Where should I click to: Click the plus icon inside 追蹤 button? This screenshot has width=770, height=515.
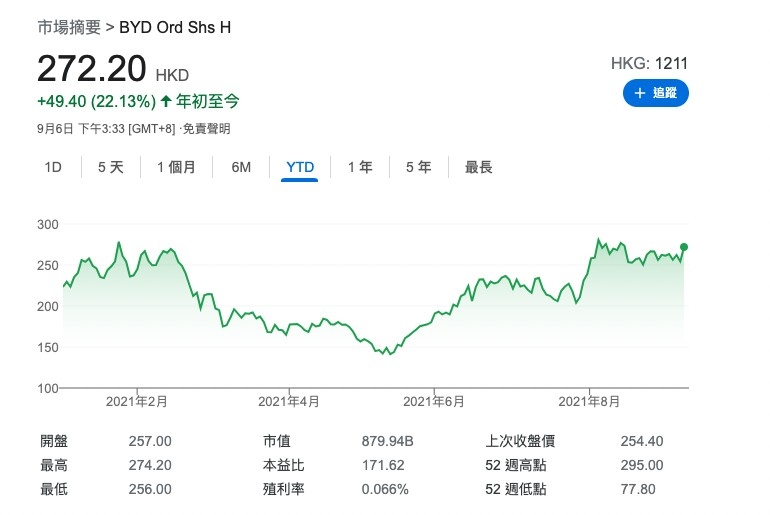pos(639,93)
